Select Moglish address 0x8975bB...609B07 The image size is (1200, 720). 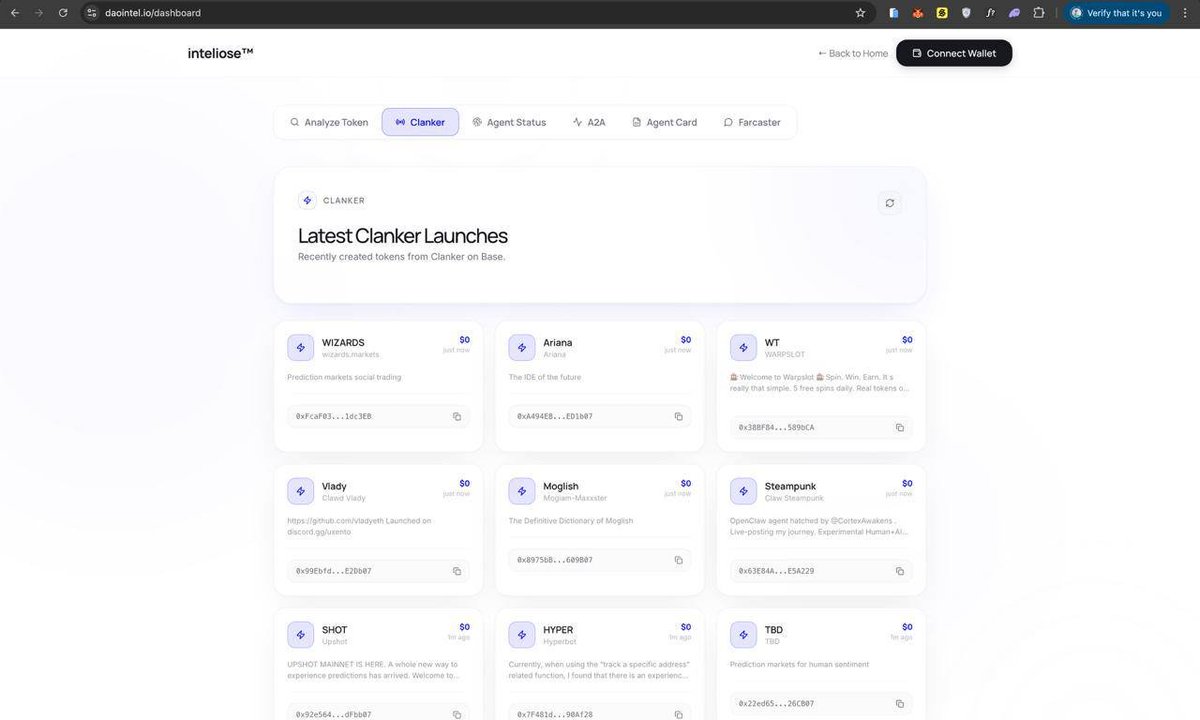pos(555,560)
